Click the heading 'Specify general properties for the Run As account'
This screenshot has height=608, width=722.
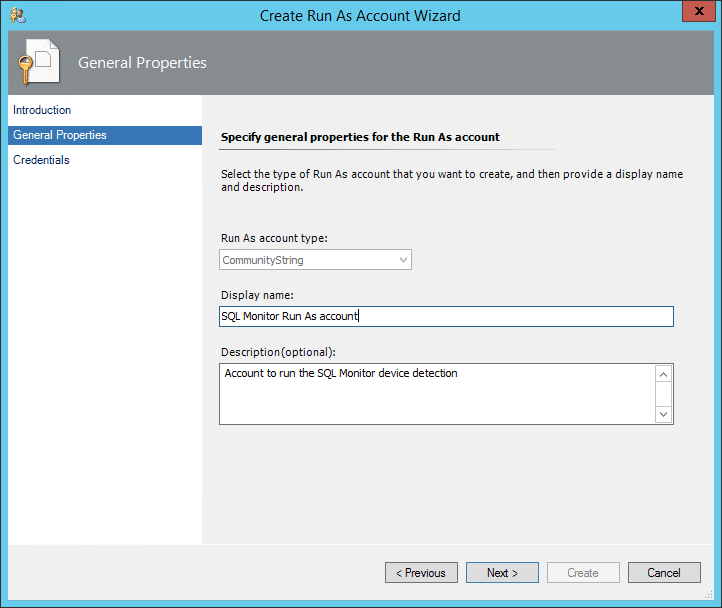360,137
